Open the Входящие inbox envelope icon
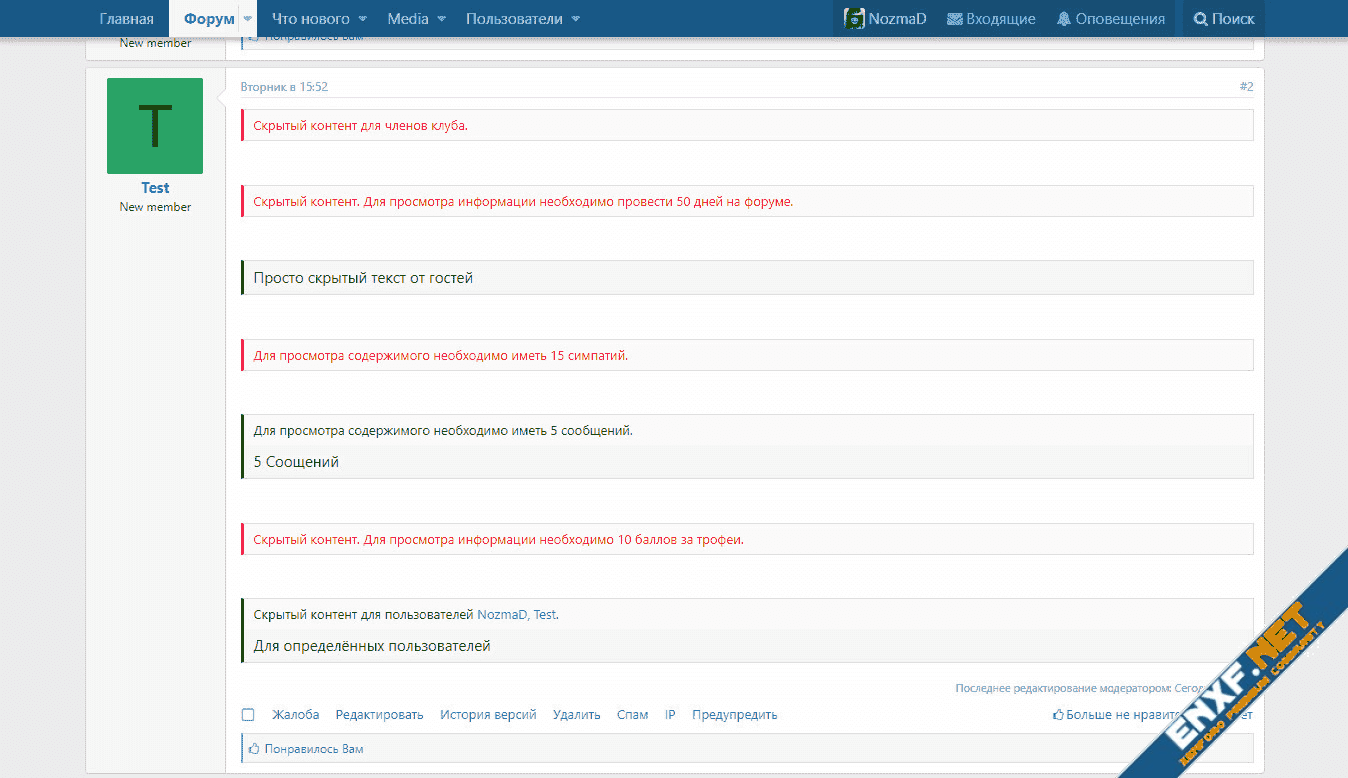 tap(954, 19)
